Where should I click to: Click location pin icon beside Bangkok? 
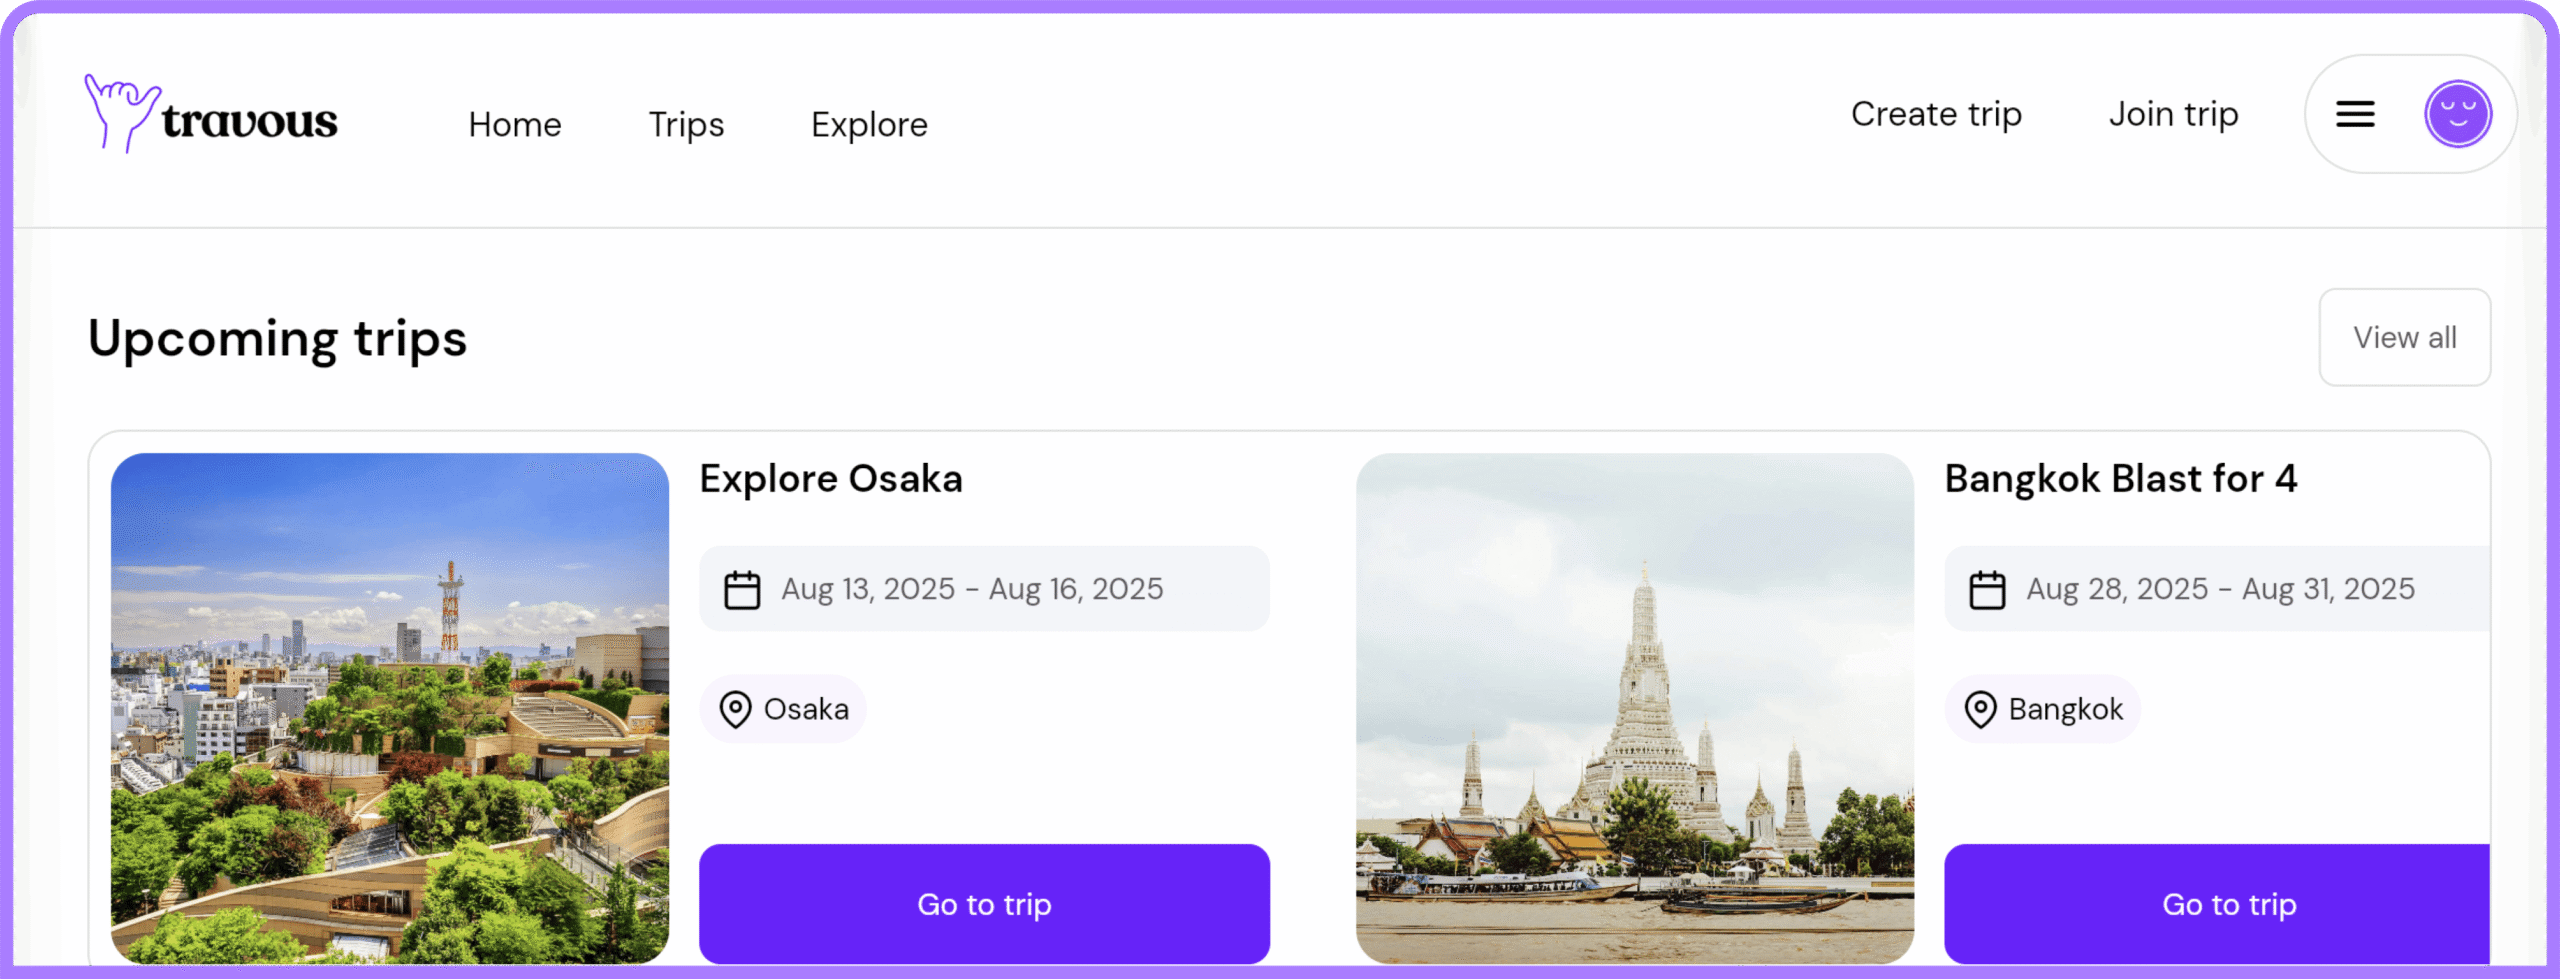point(1980,709)
